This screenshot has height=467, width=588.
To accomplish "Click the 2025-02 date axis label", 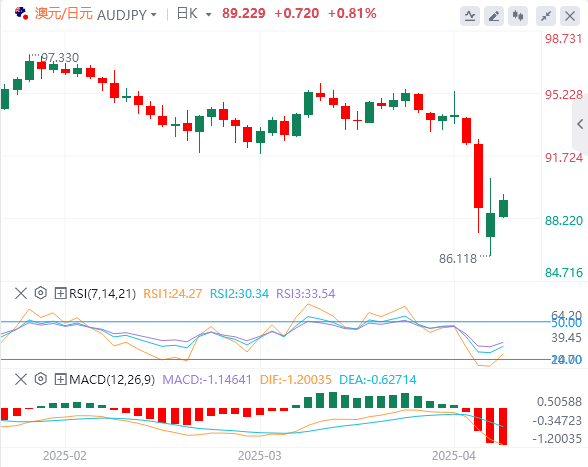I will (64, 456).
